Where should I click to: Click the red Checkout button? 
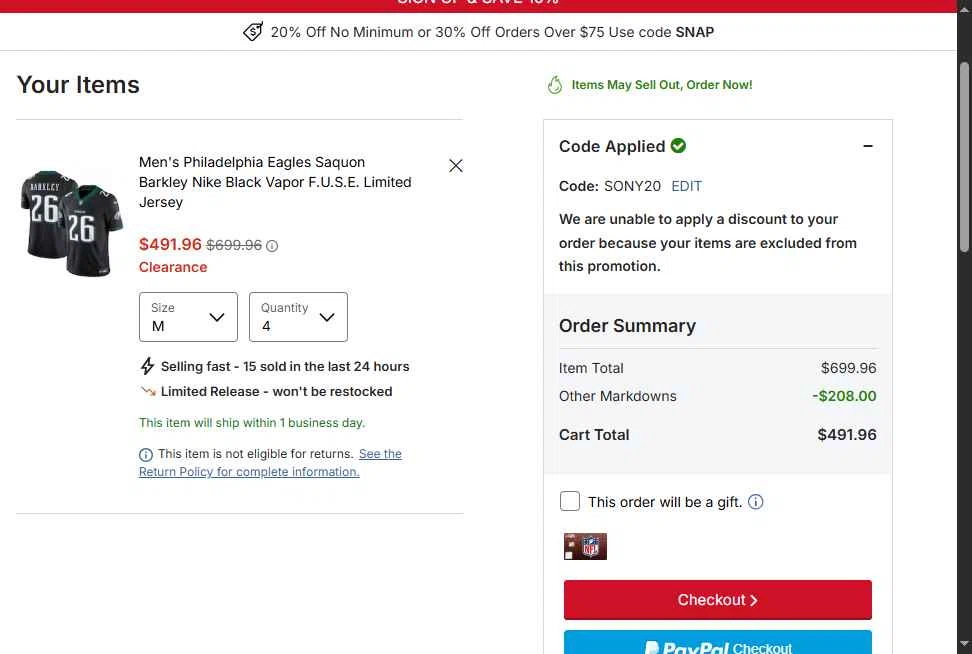(x=718, y=599)
